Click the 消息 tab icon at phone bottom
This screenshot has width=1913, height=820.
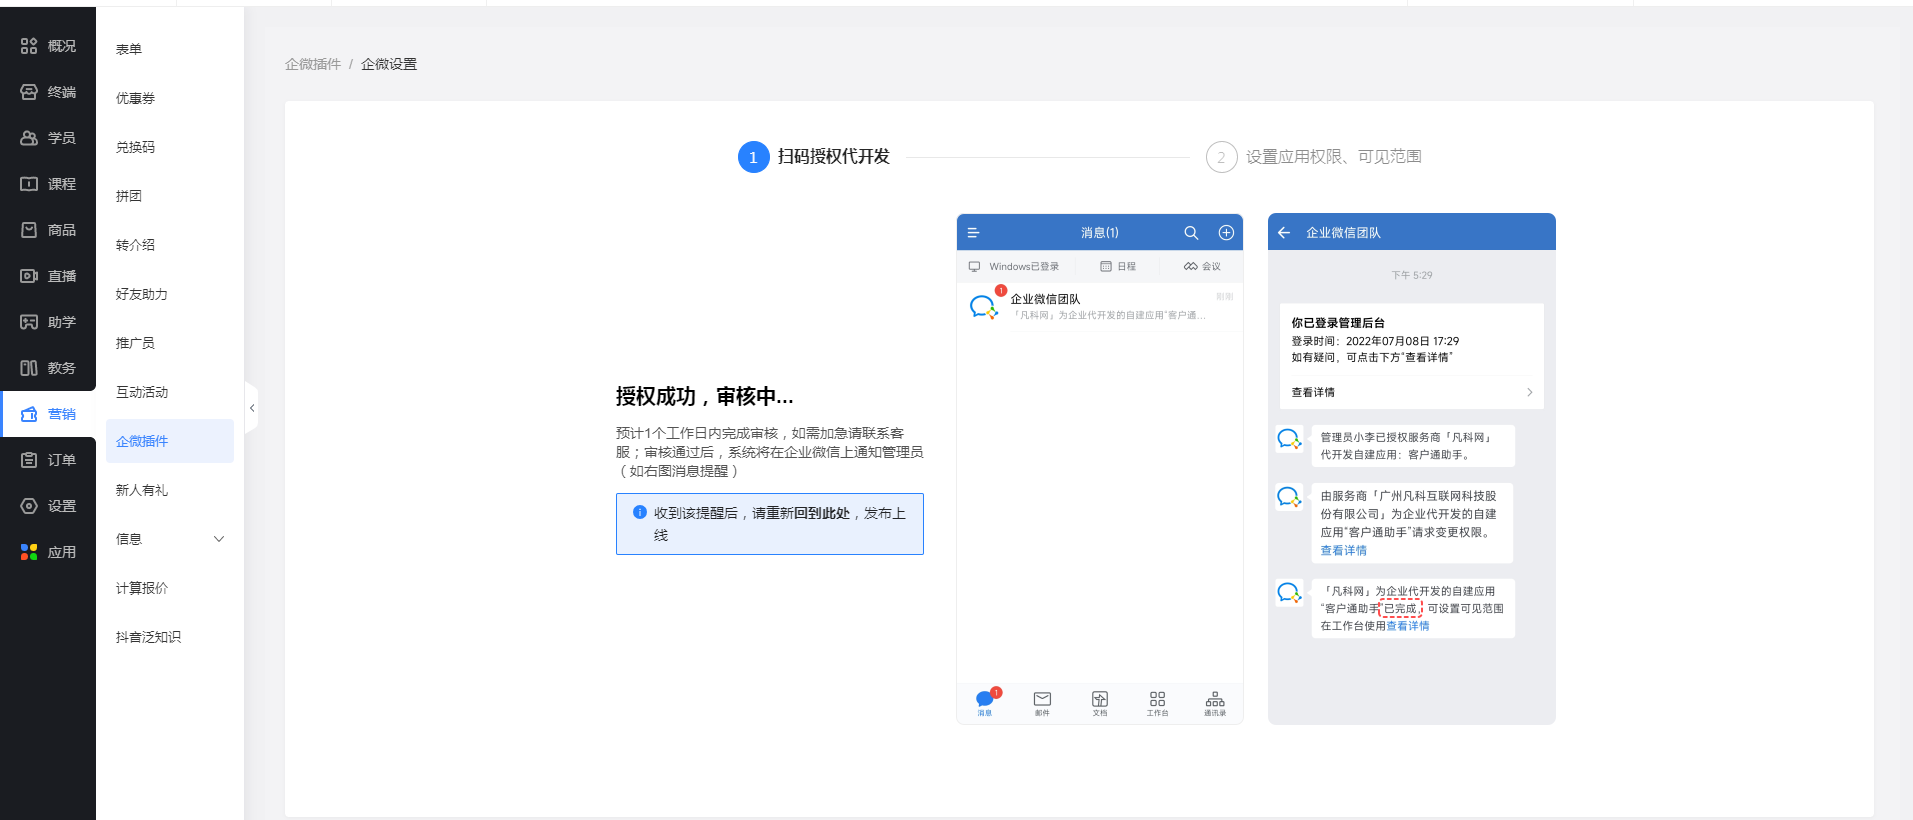tap(985, 700)
